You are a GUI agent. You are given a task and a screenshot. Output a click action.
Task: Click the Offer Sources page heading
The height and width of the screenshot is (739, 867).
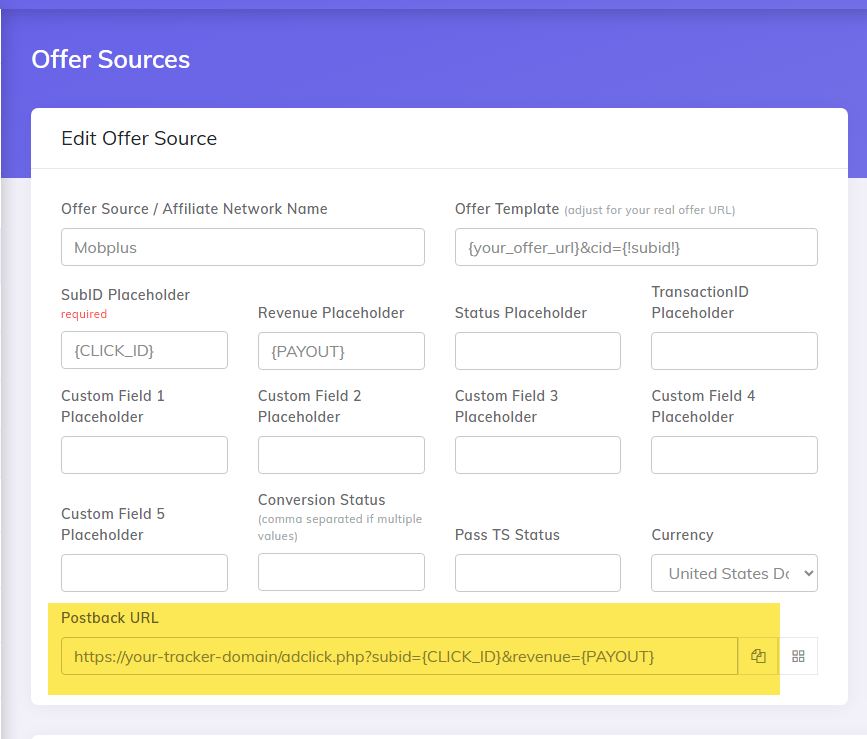(110, 59)
